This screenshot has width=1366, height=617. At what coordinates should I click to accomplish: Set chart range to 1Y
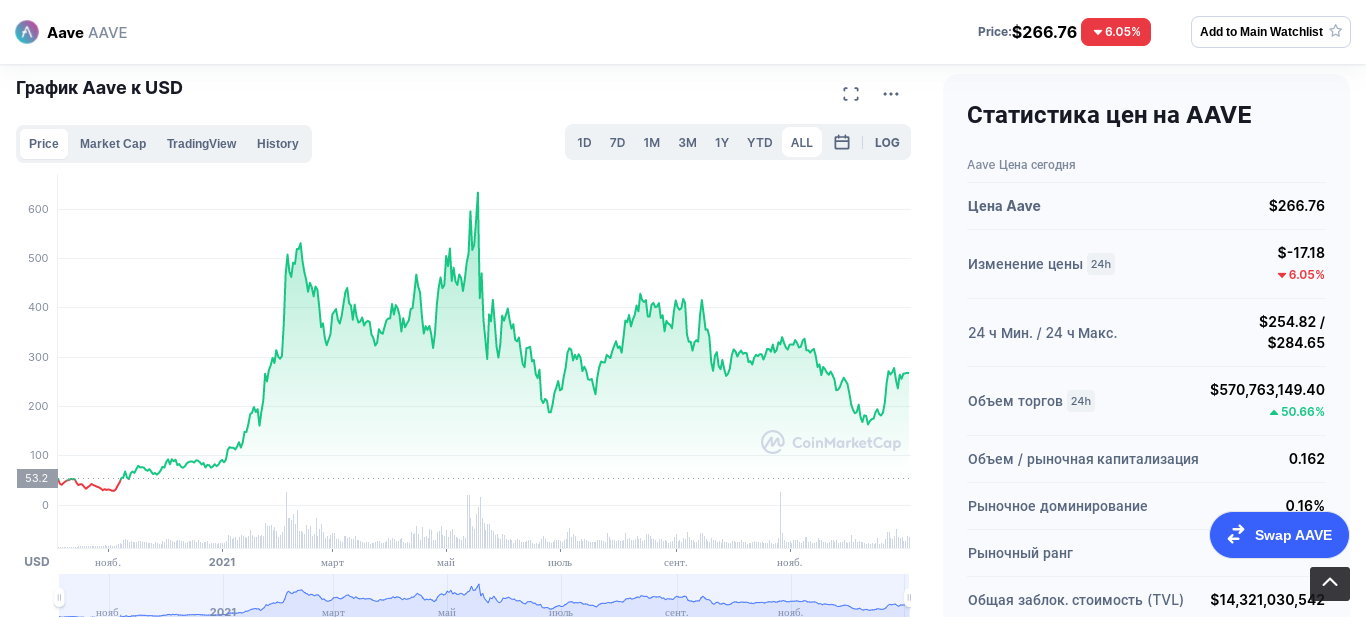click(x=722, y=142)
